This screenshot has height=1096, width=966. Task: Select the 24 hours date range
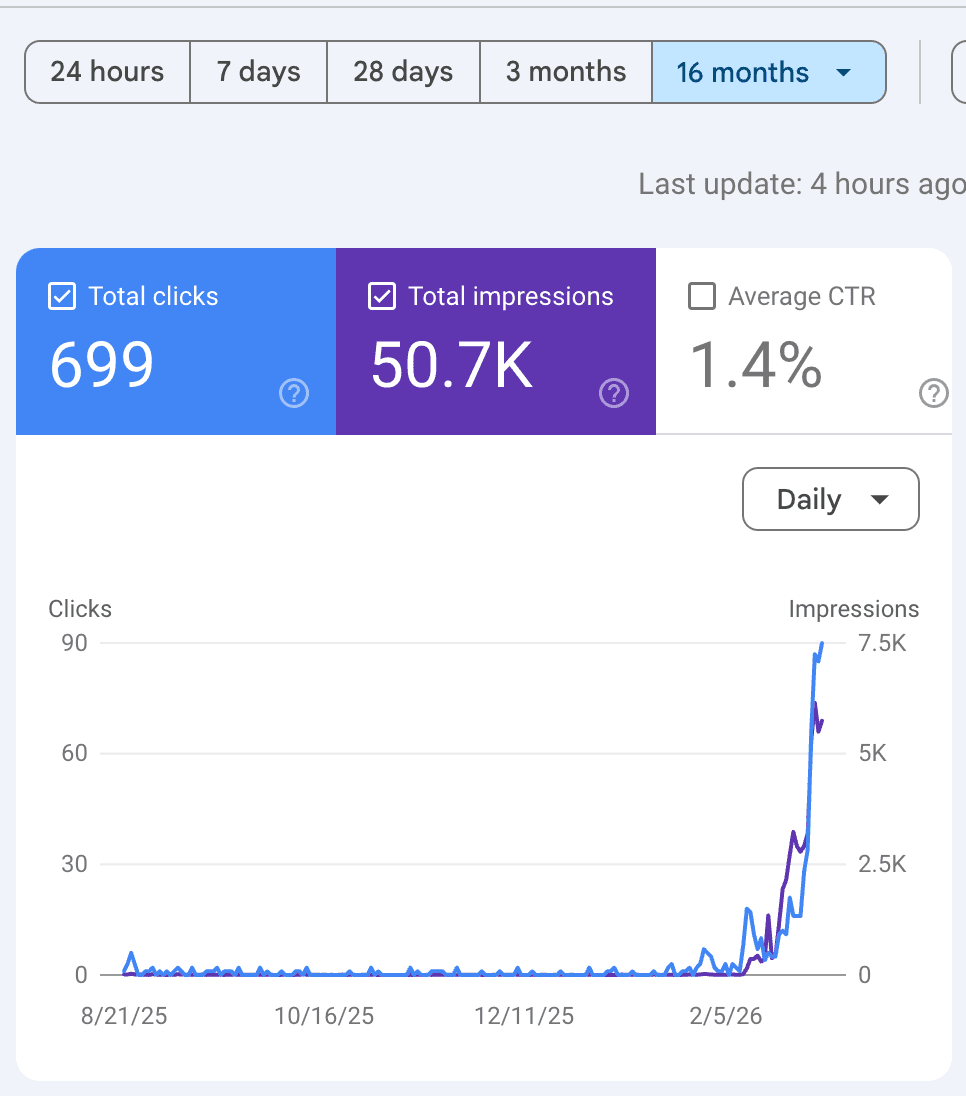[x=106, y=71]
